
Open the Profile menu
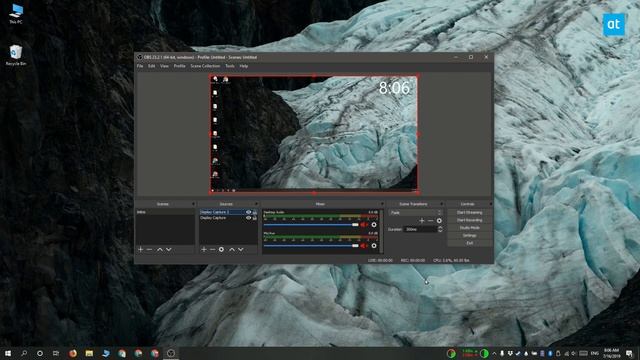coord(180,66)
